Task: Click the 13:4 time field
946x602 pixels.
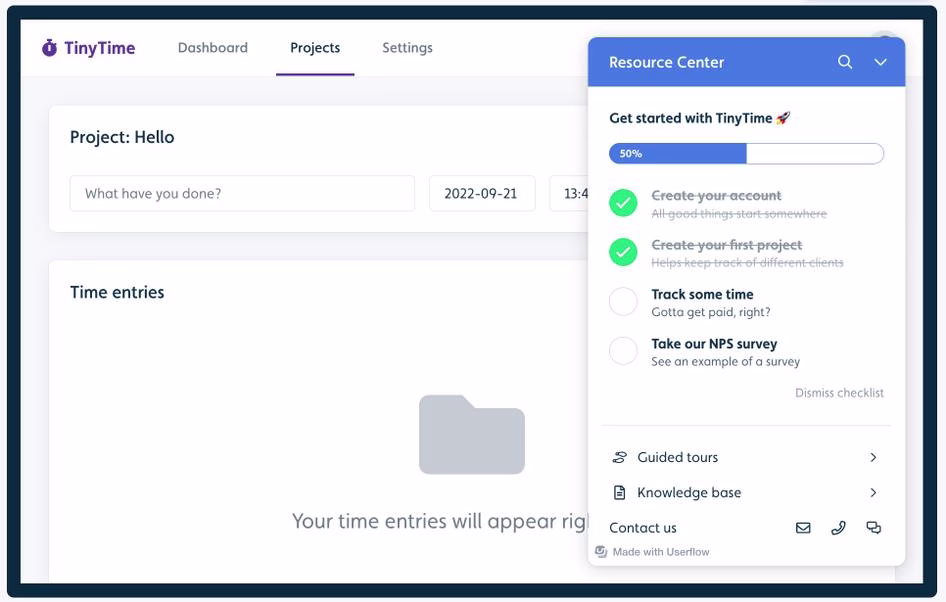Action: [x=569, y=194]
